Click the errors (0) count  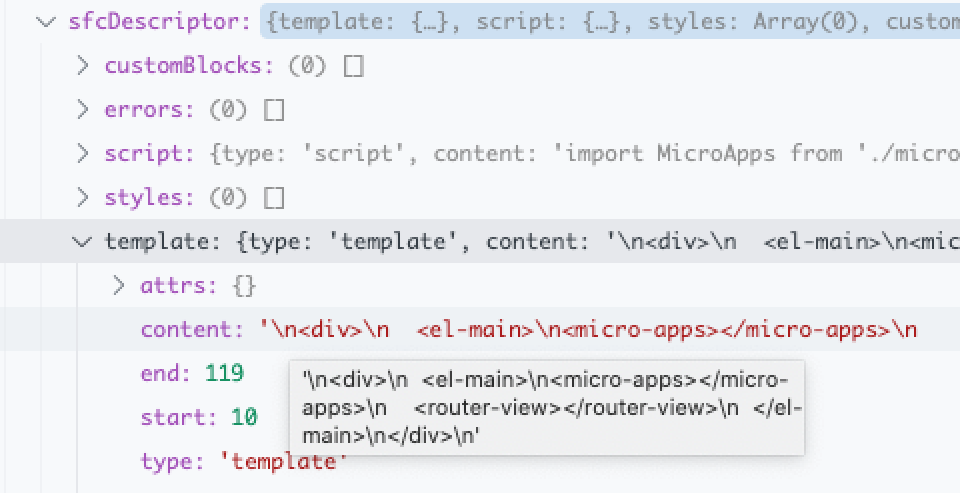coord(228,110)
